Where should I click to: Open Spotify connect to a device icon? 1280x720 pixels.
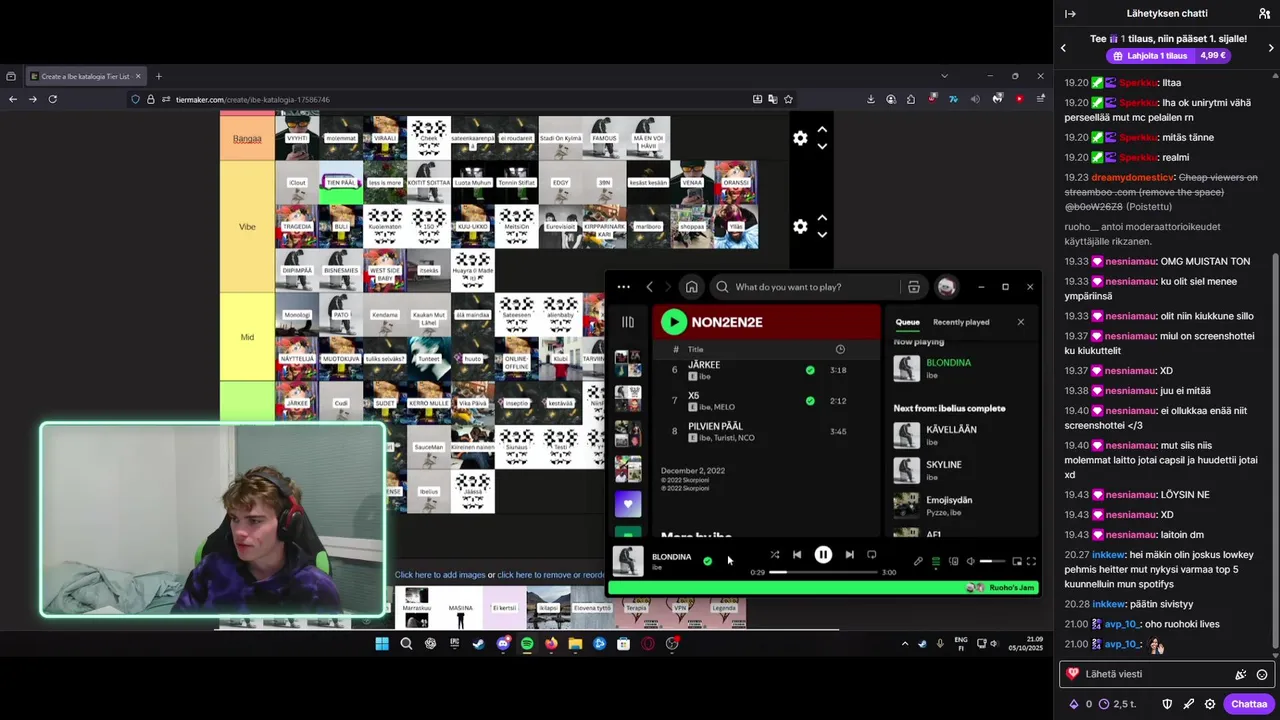tap(953, 561)
